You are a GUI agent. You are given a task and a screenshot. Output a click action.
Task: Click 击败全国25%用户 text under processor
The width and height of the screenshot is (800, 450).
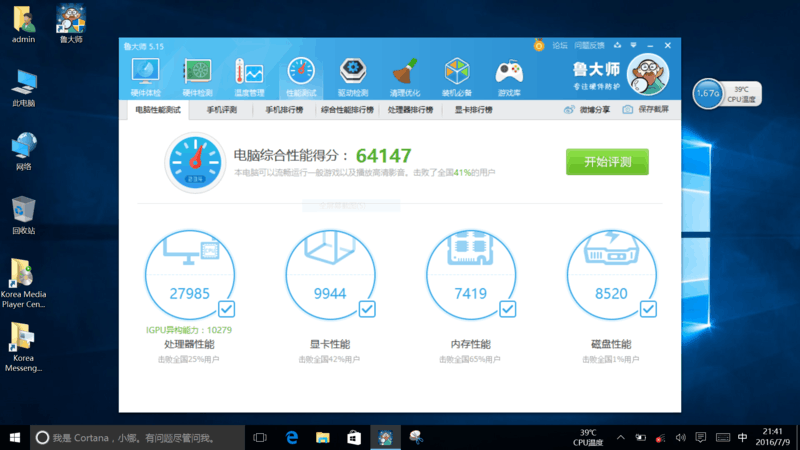(189, 360)
